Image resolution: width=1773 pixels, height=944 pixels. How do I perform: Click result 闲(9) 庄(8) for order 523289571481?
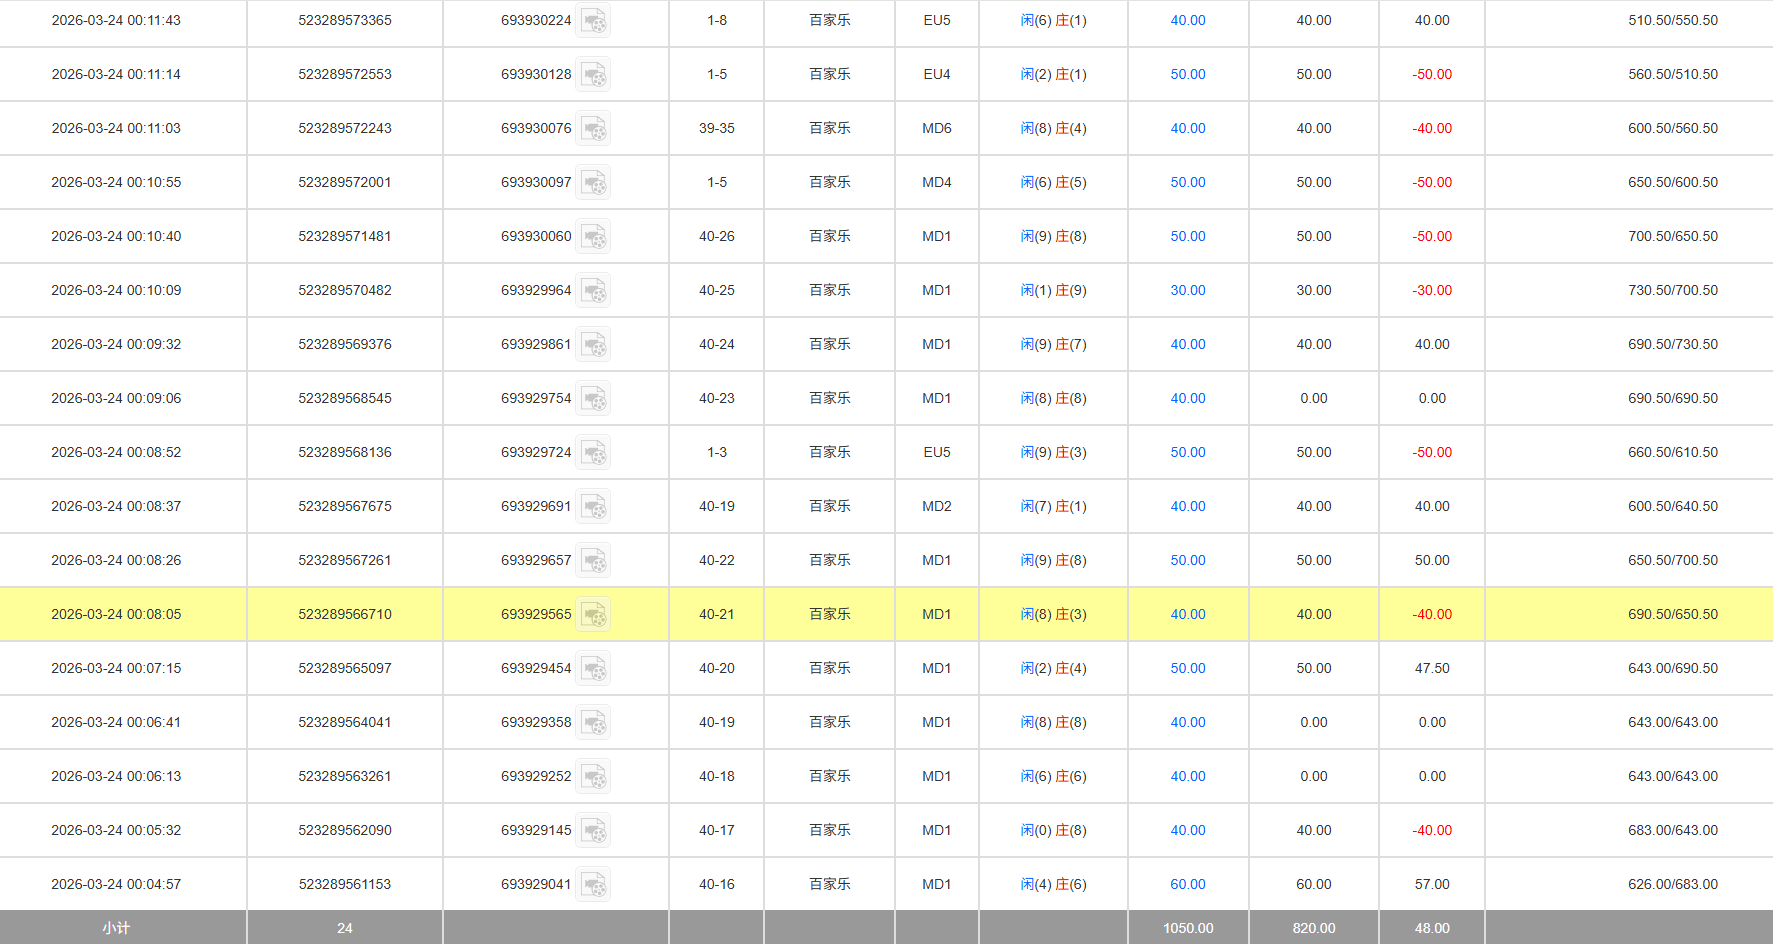pos(1053,236)
